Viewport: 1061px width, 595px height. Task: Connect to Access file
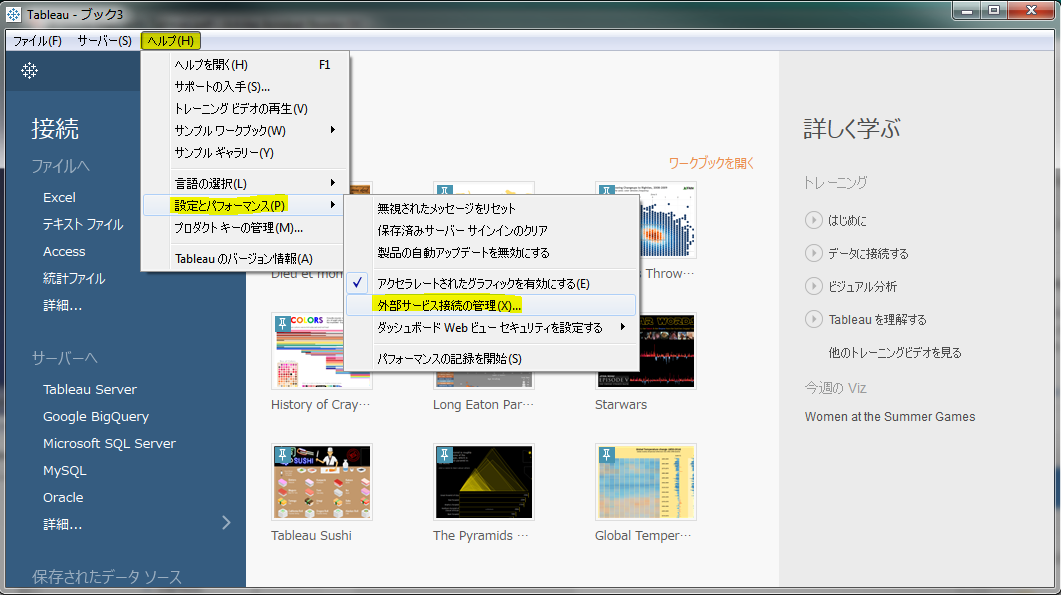[x=64, y=251]
